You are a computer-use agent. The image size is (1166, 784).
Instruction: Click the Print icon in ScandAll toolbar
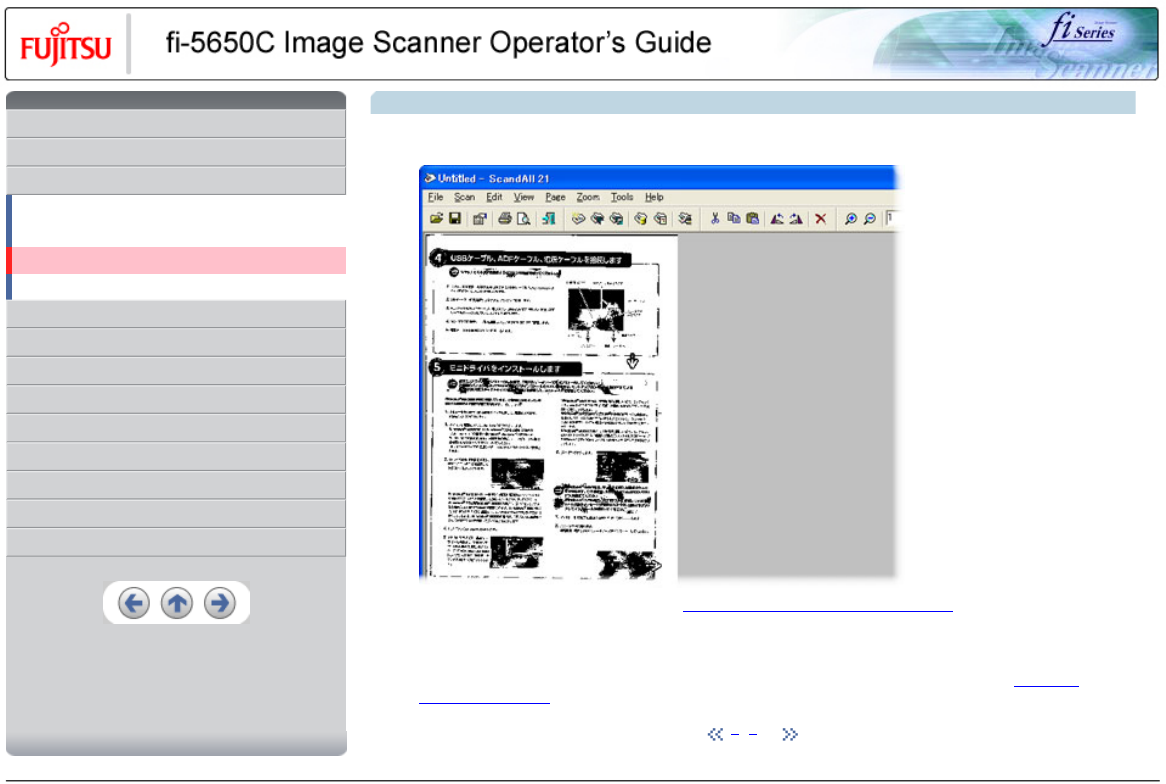tap(505, 219)
